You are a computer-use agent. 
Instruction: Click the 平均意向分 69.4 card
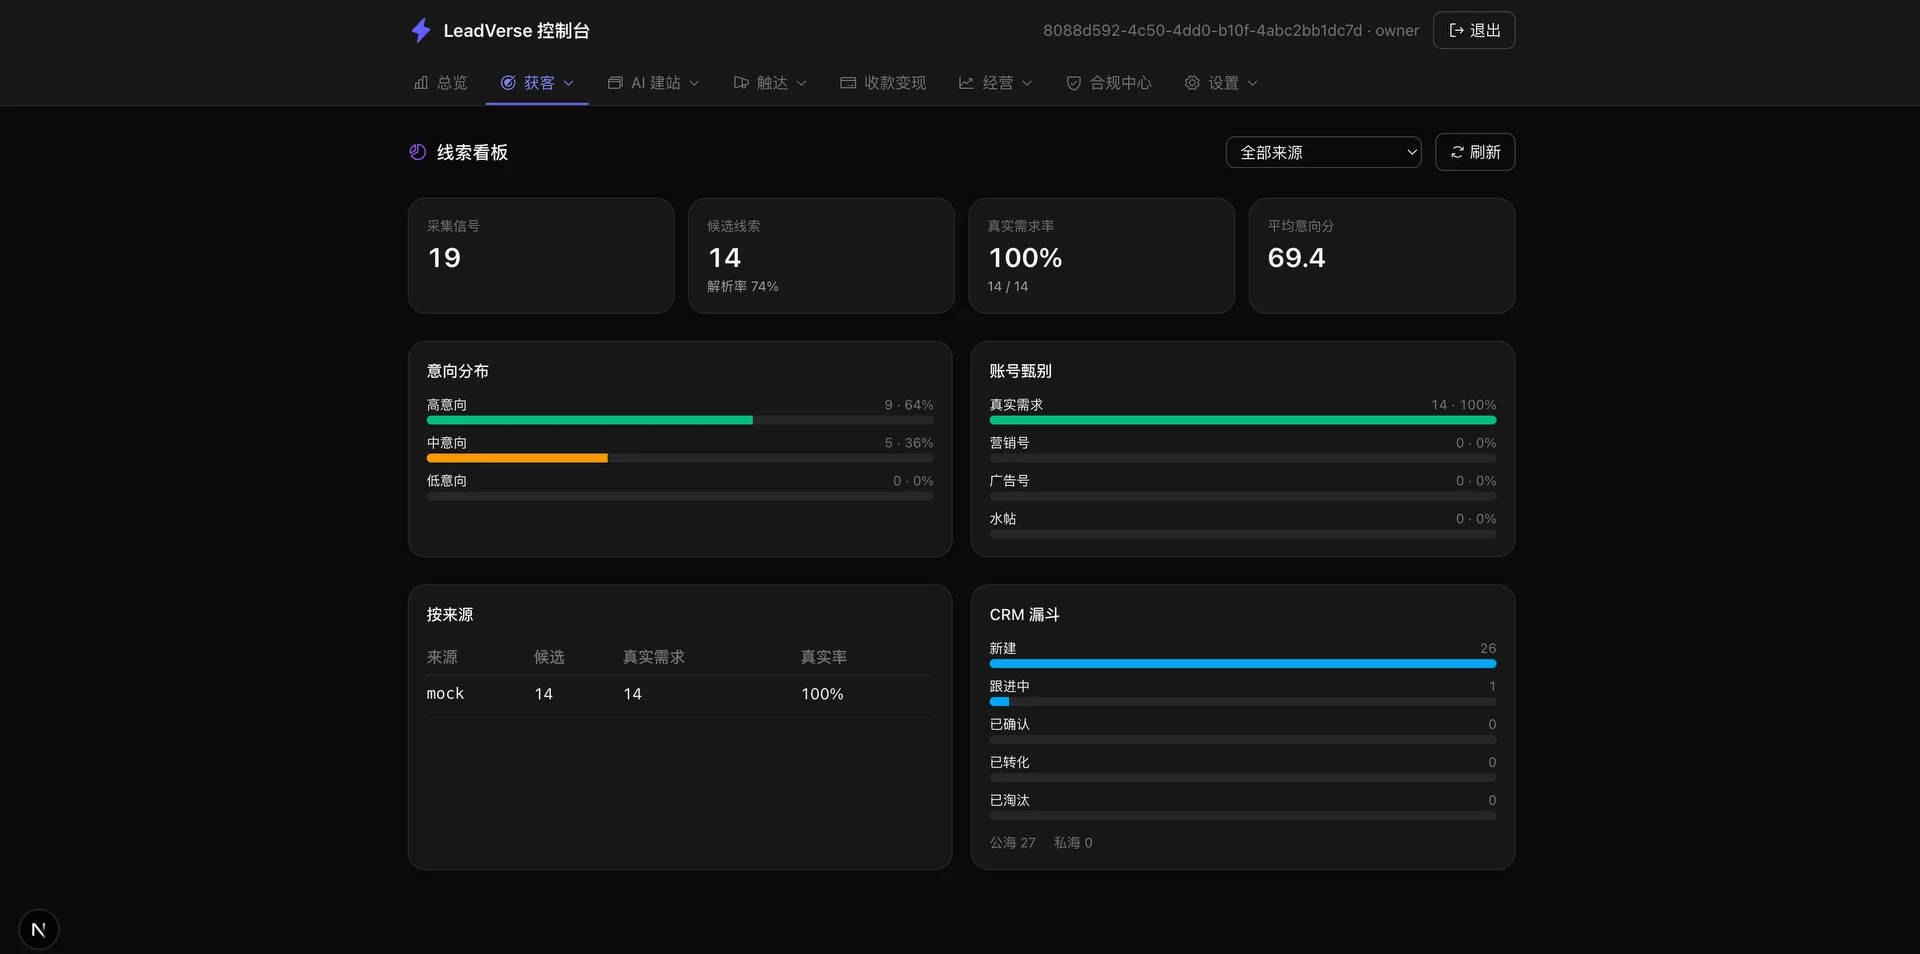pos(1382,255)
